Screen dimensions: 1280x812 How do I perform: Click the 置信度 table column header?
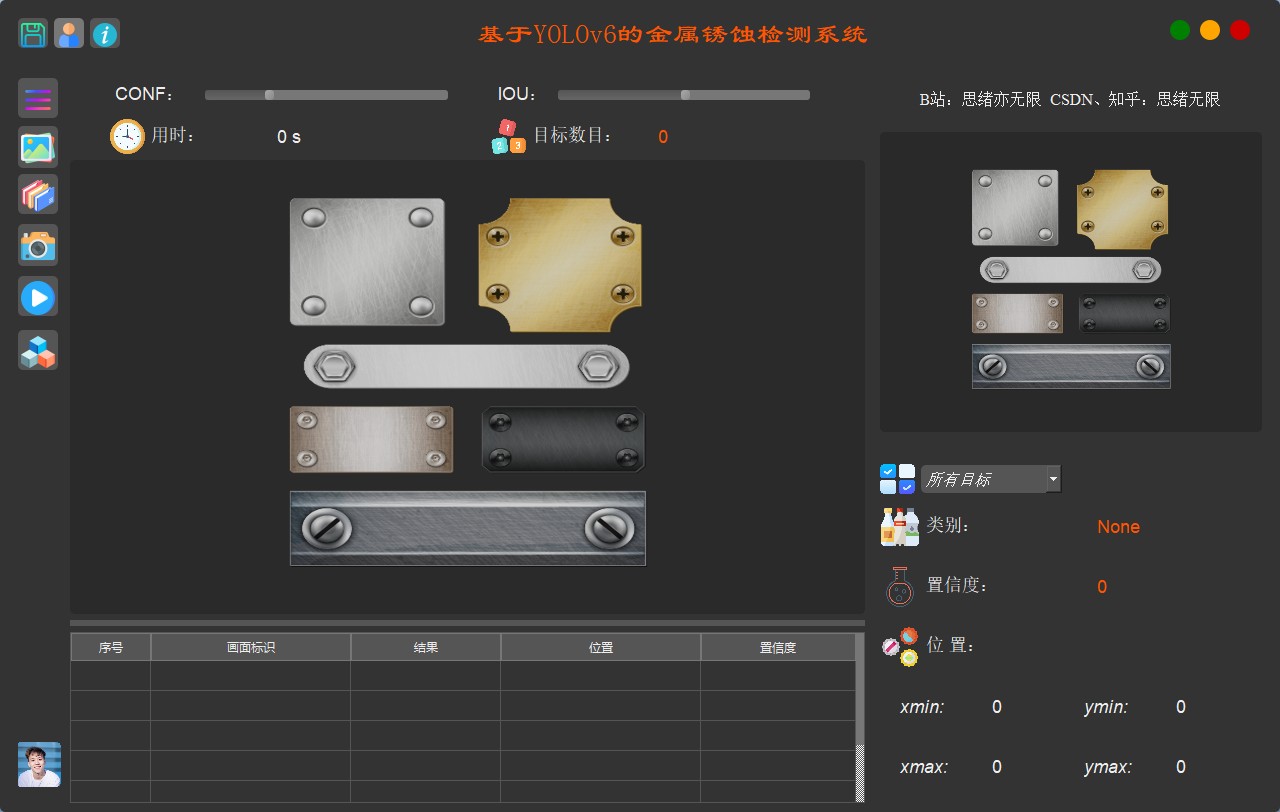778,648
